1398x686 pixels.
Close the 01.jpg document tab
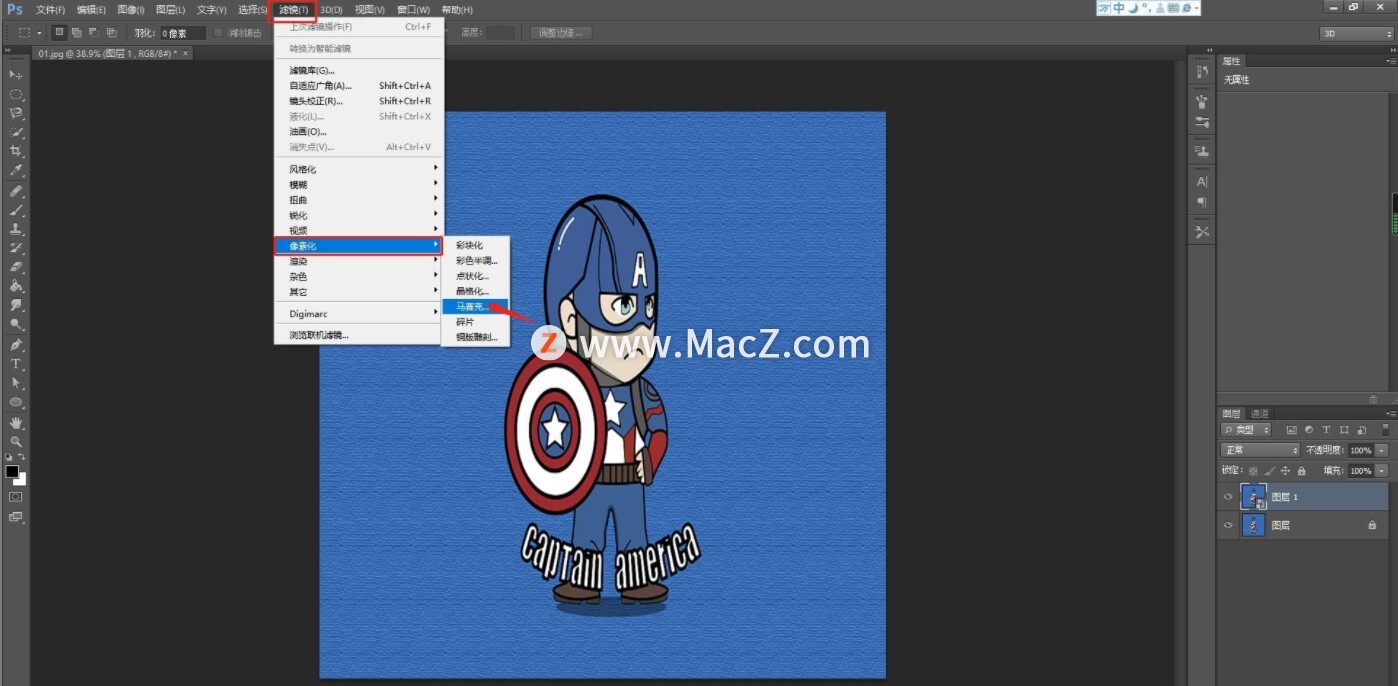187,53
